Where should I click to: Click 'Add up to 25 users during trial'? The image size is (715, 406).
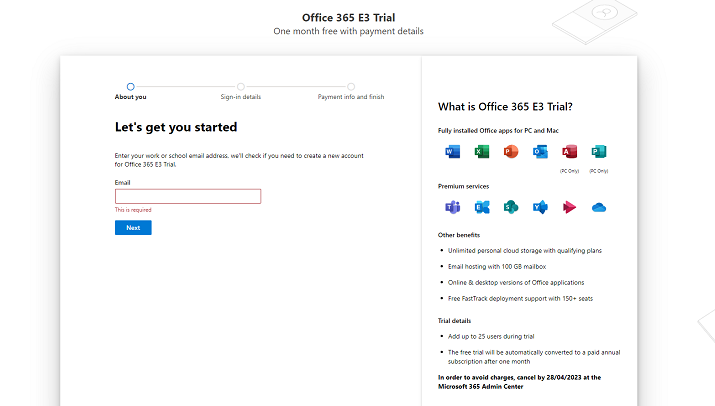pos(491,336)
